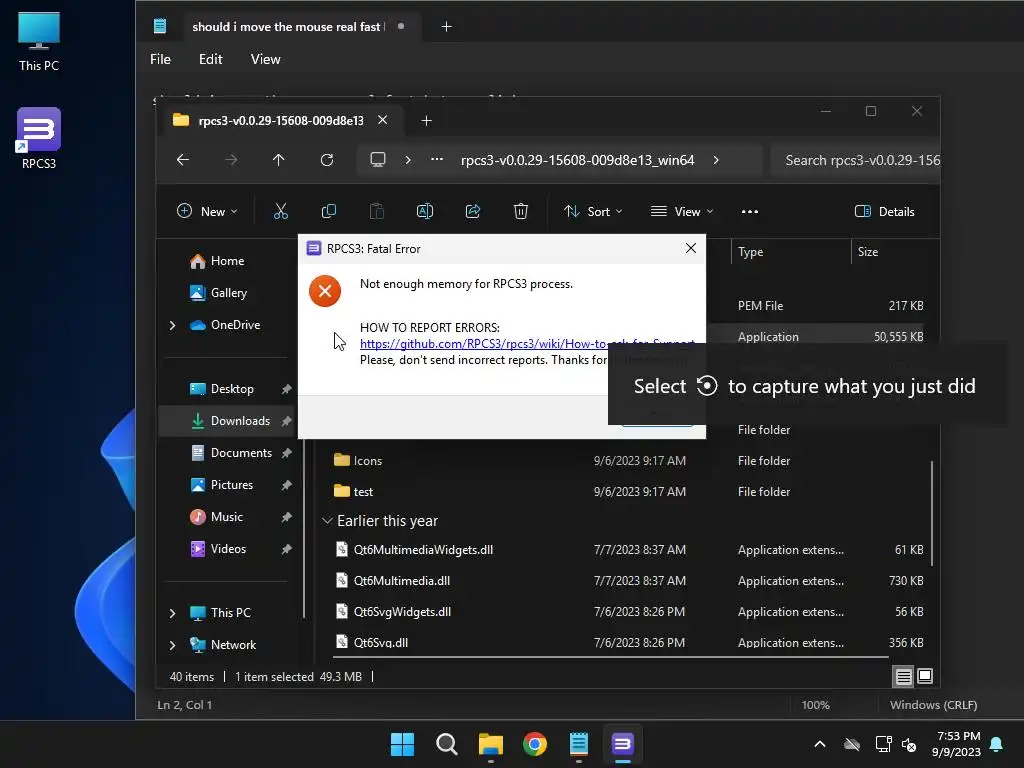Click the file list vertical scrollbar
Screen dimensions: 1024x768
932,513
